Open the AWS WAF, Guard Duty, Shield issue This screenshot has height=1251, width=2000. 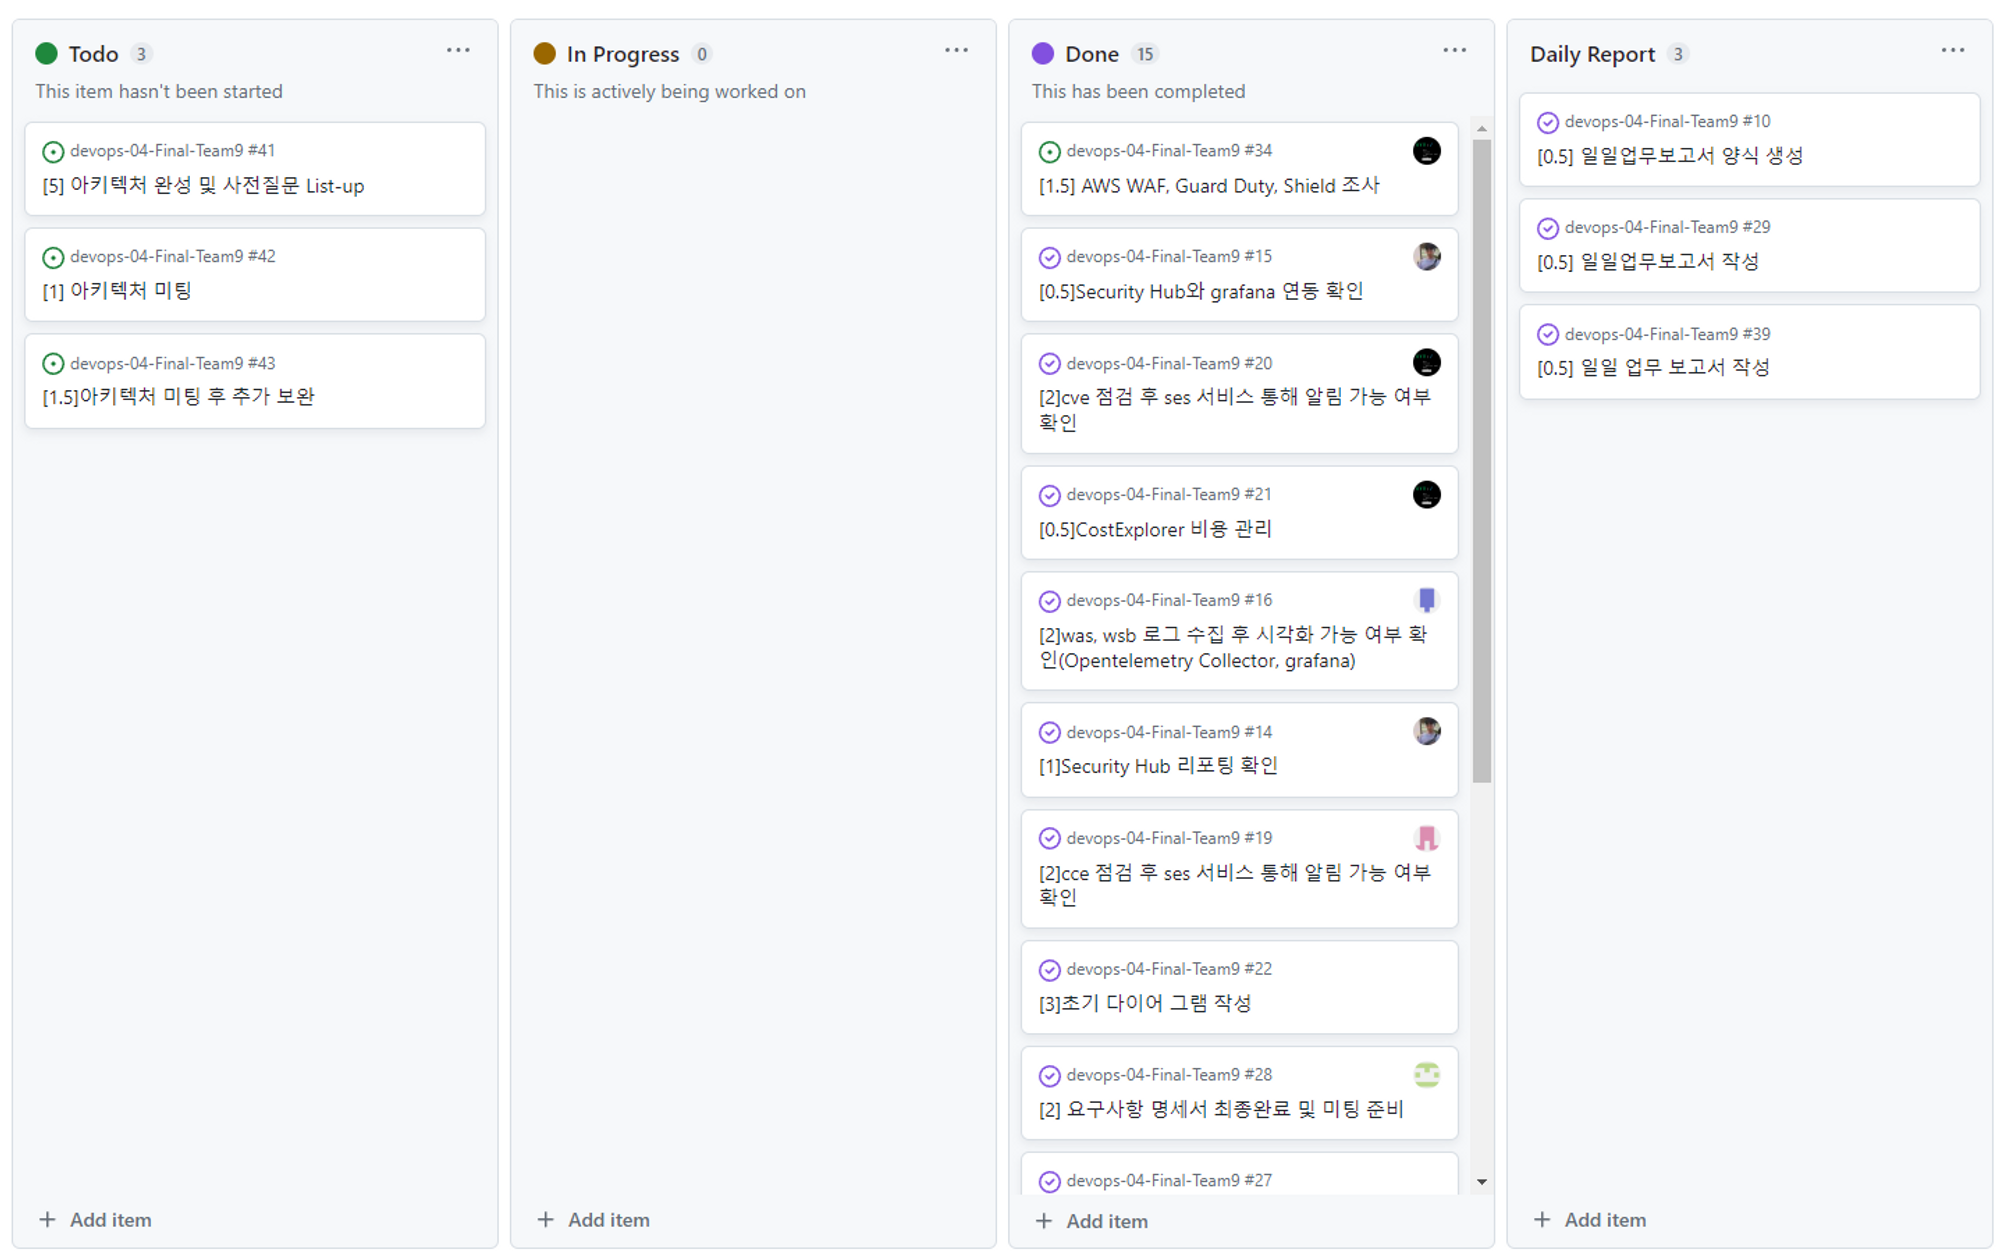coord(1208,186)
